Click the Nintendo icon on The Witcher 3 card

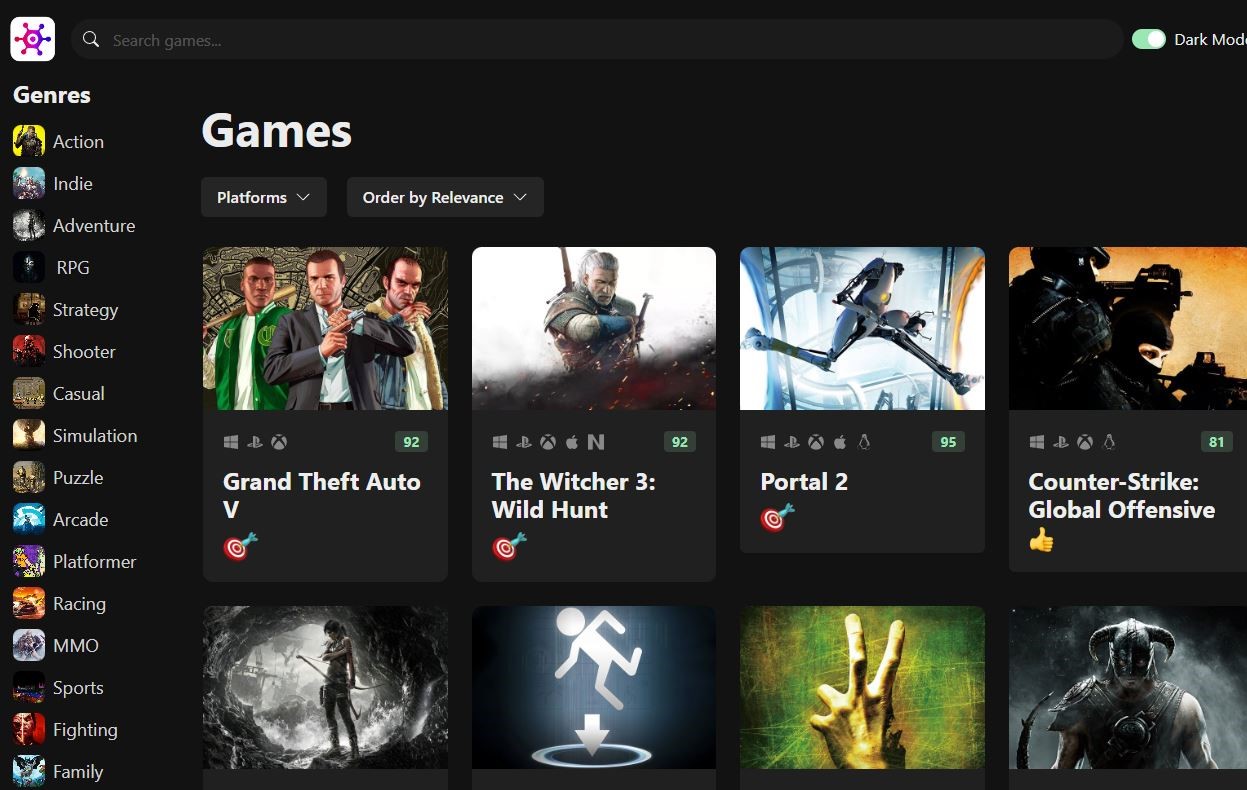tap(596, 441)
